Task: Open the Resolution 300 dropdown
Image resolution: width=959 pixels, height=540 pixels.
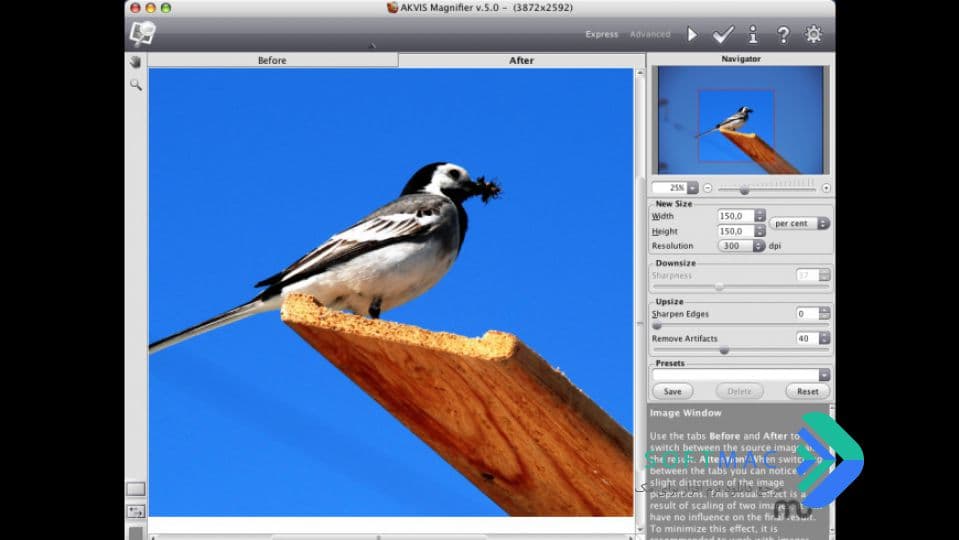Action: click(x=741, y=245)
